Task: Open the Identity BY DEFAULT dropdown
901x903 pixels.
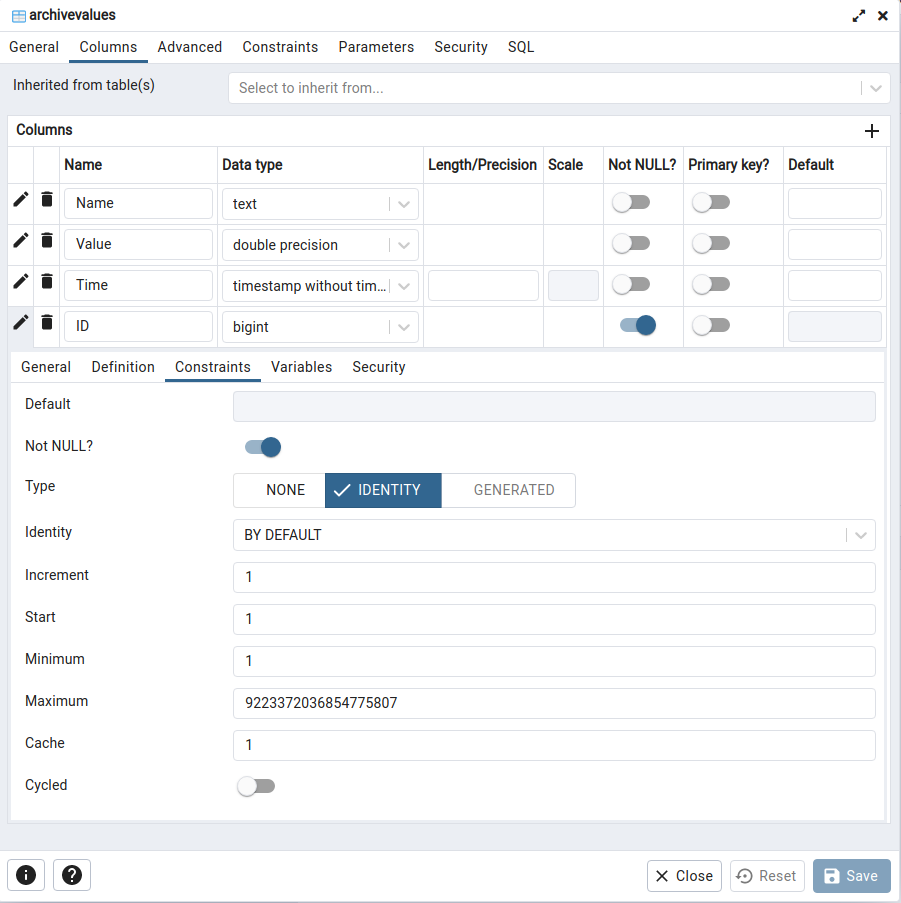Action: (553, 535)
